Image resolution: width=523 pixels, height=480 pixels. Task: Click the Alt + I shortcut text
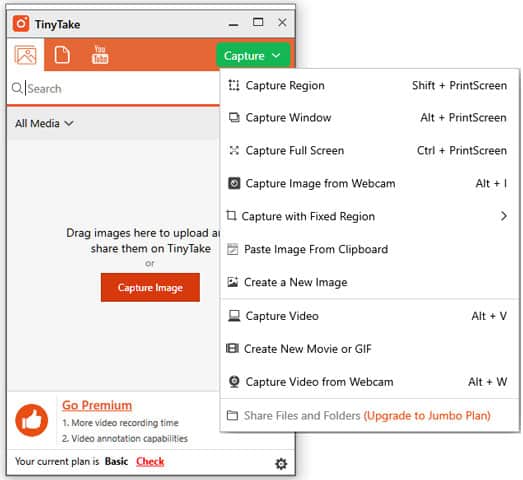click(x=491, y=183)
